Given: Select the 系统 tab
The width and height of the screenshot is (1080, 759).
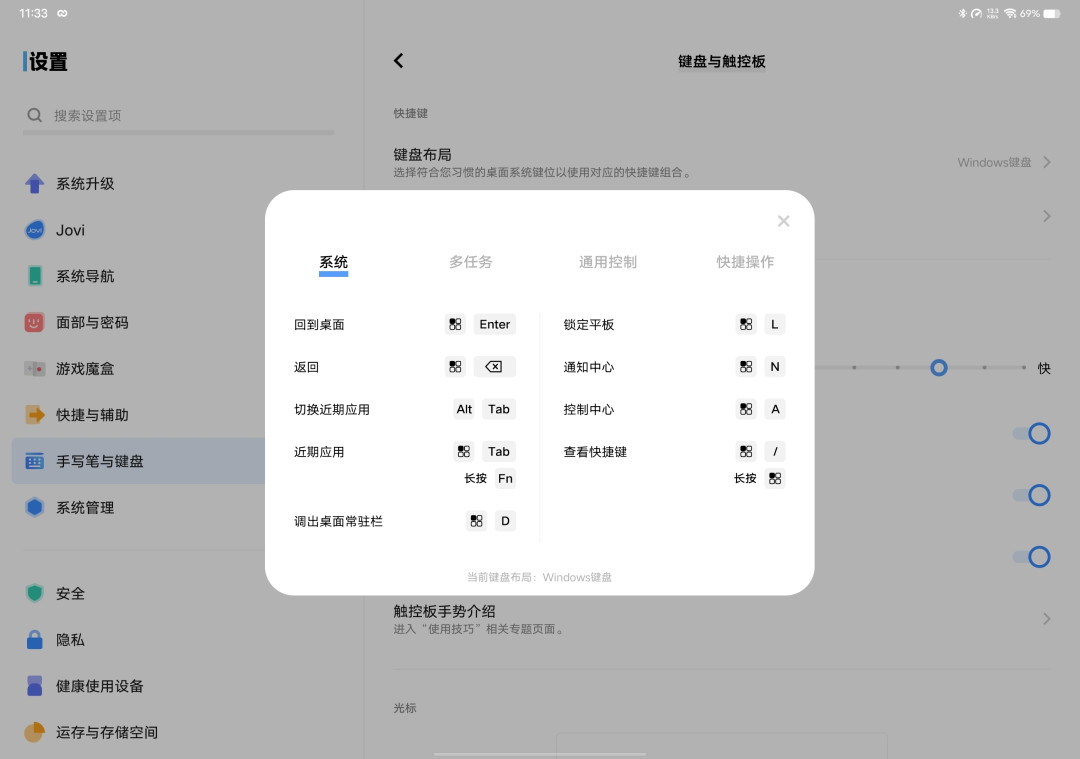Looking at the screenshot, I should pyautogui.click(x=333, y=262).
